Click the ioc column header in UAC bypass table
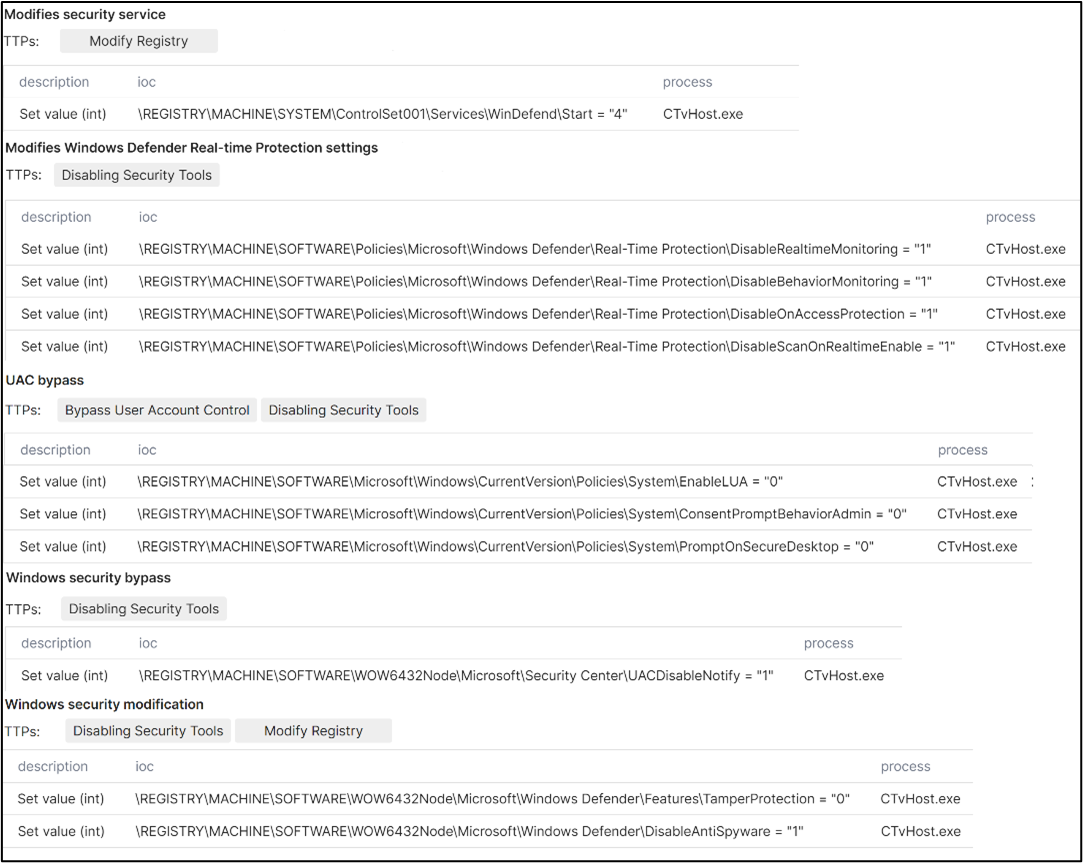The width and height of the screenshot is (1083, 863). coord(147,450)
